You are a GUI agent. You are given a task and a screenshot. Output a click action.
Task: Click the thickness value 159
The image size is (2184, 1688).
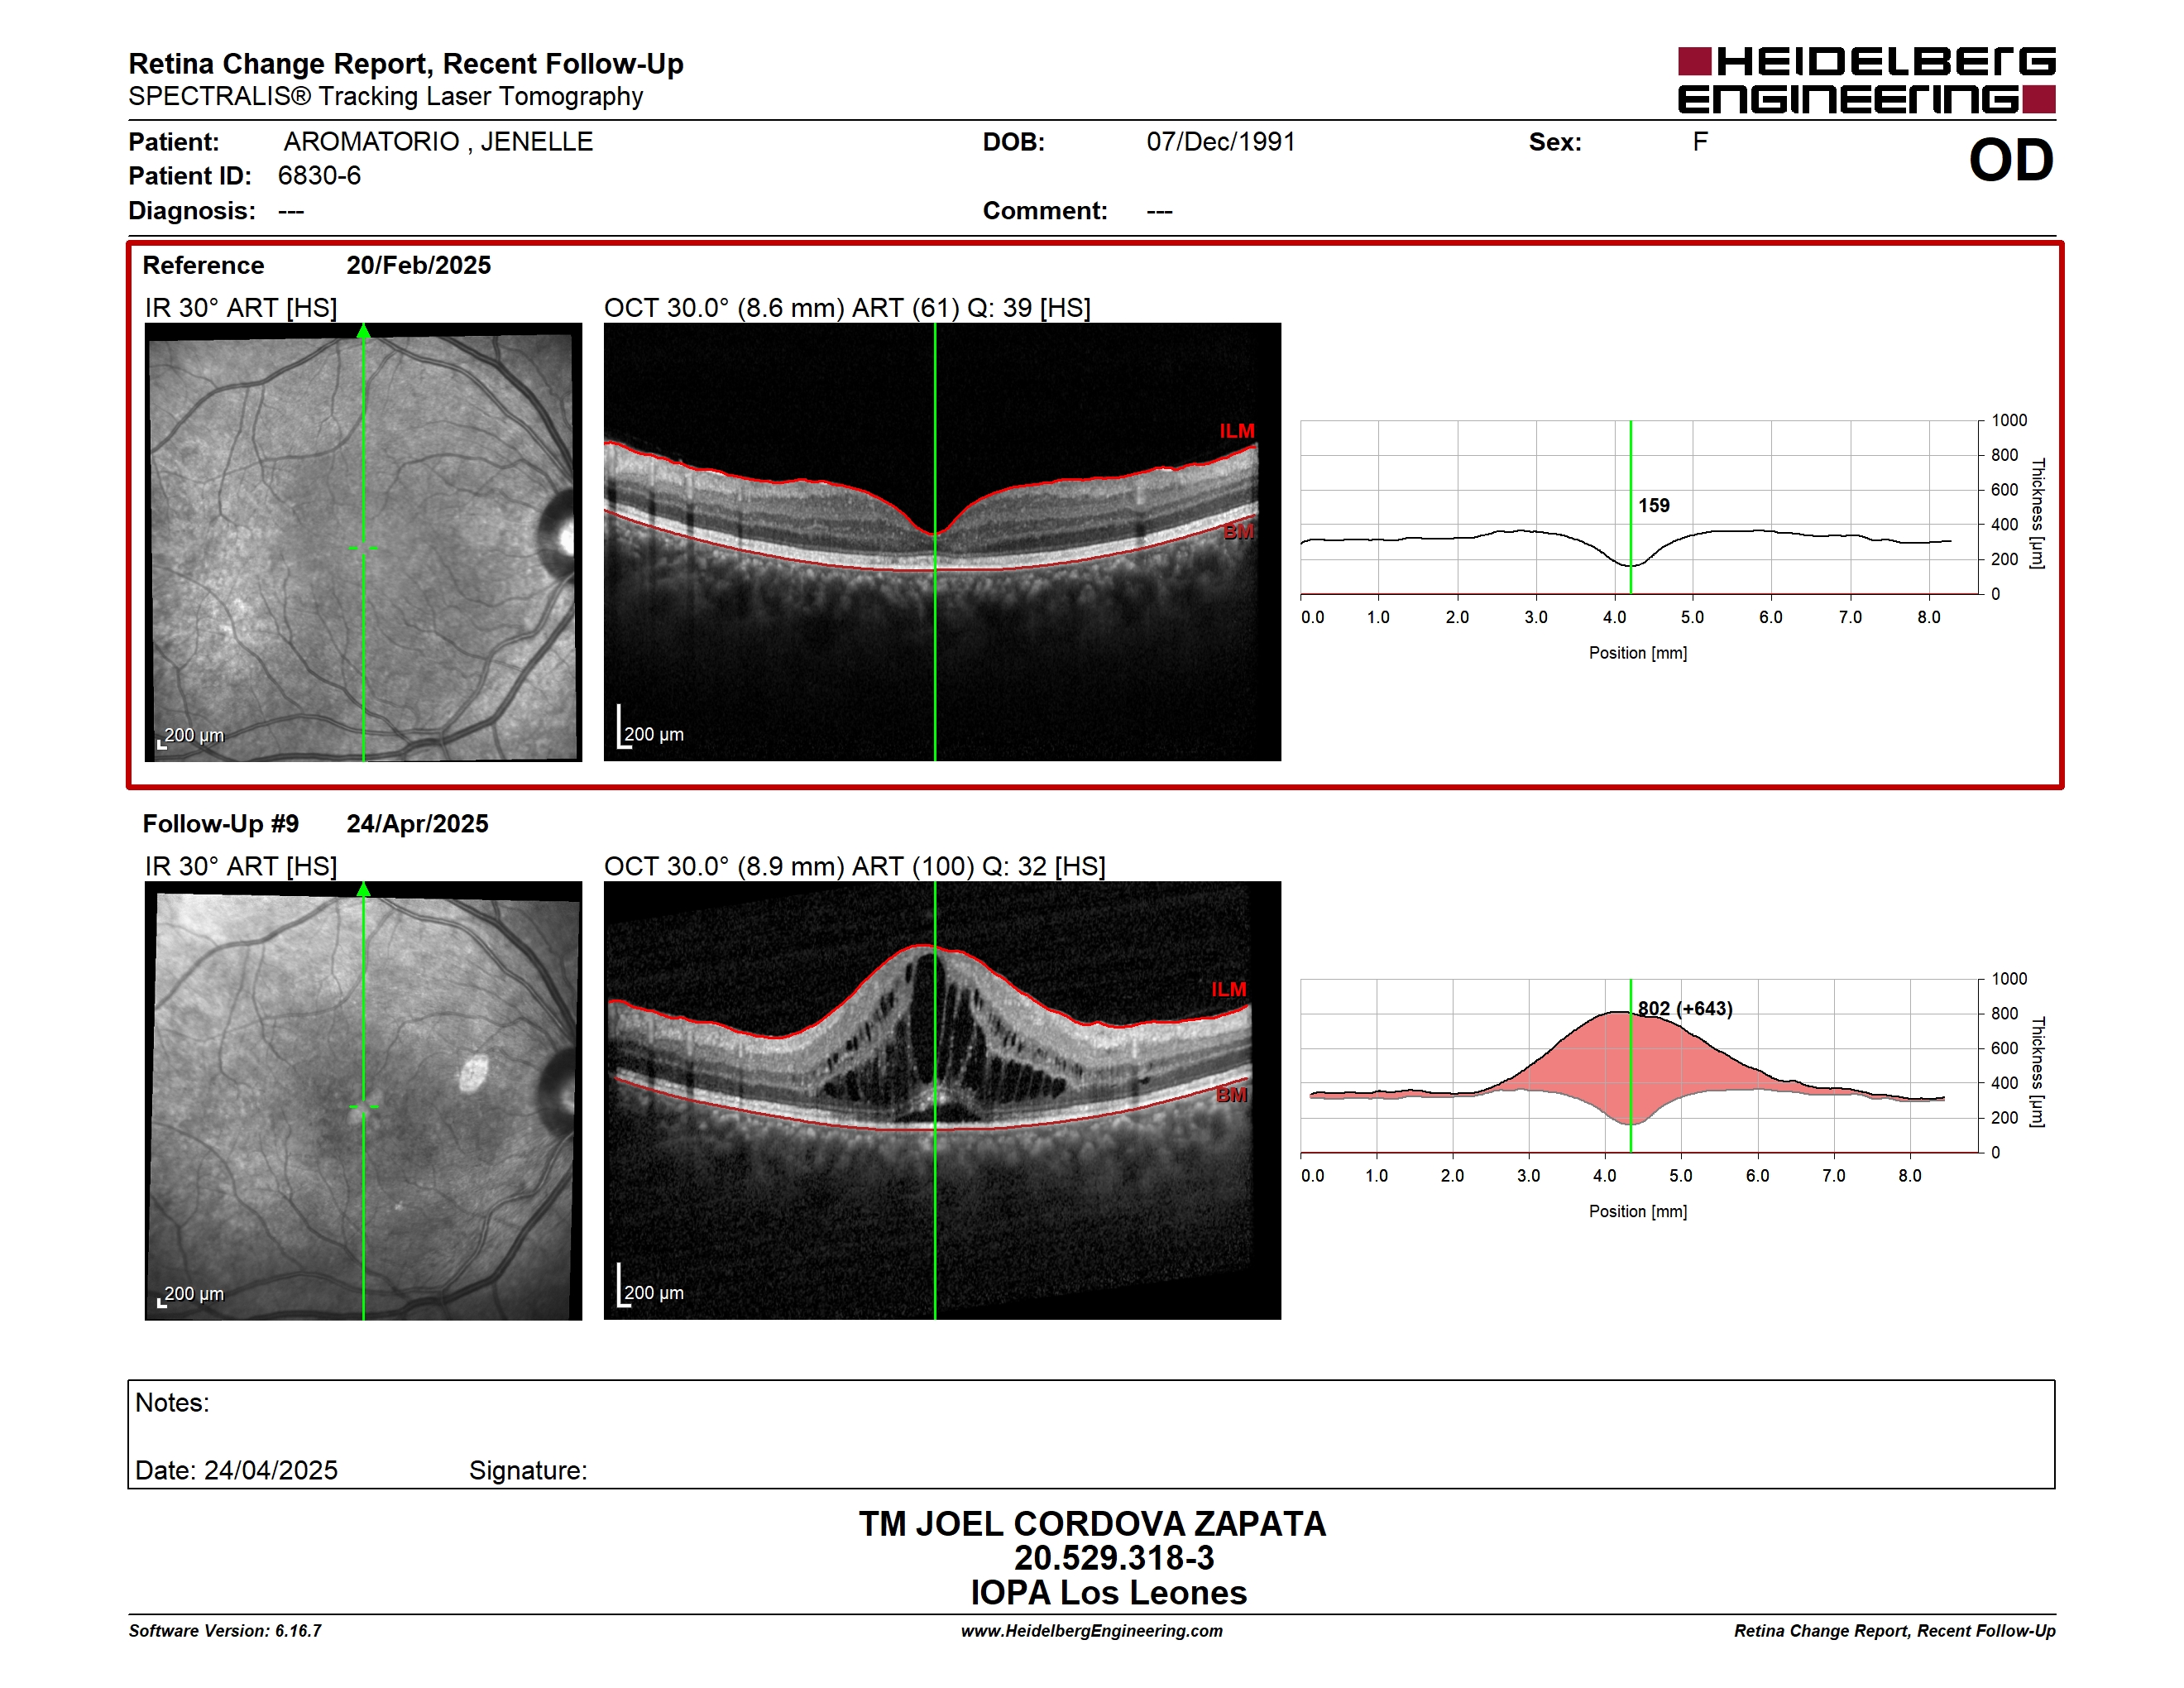coord(1654,505)
